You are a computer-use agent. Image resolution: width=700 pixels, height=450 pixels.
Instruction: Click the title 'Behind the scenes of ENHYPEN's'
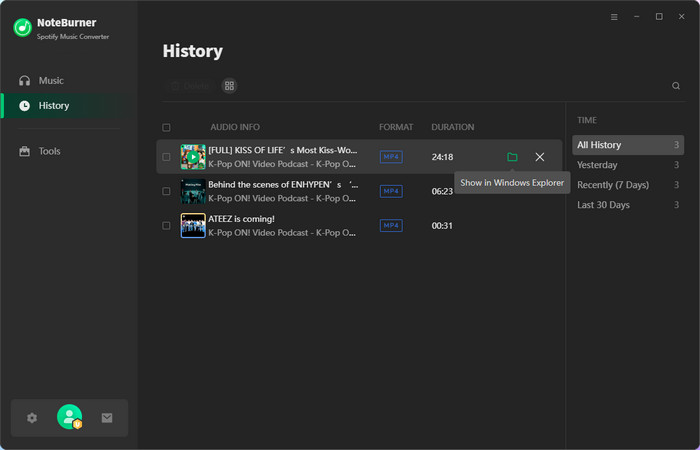point(283,185)
